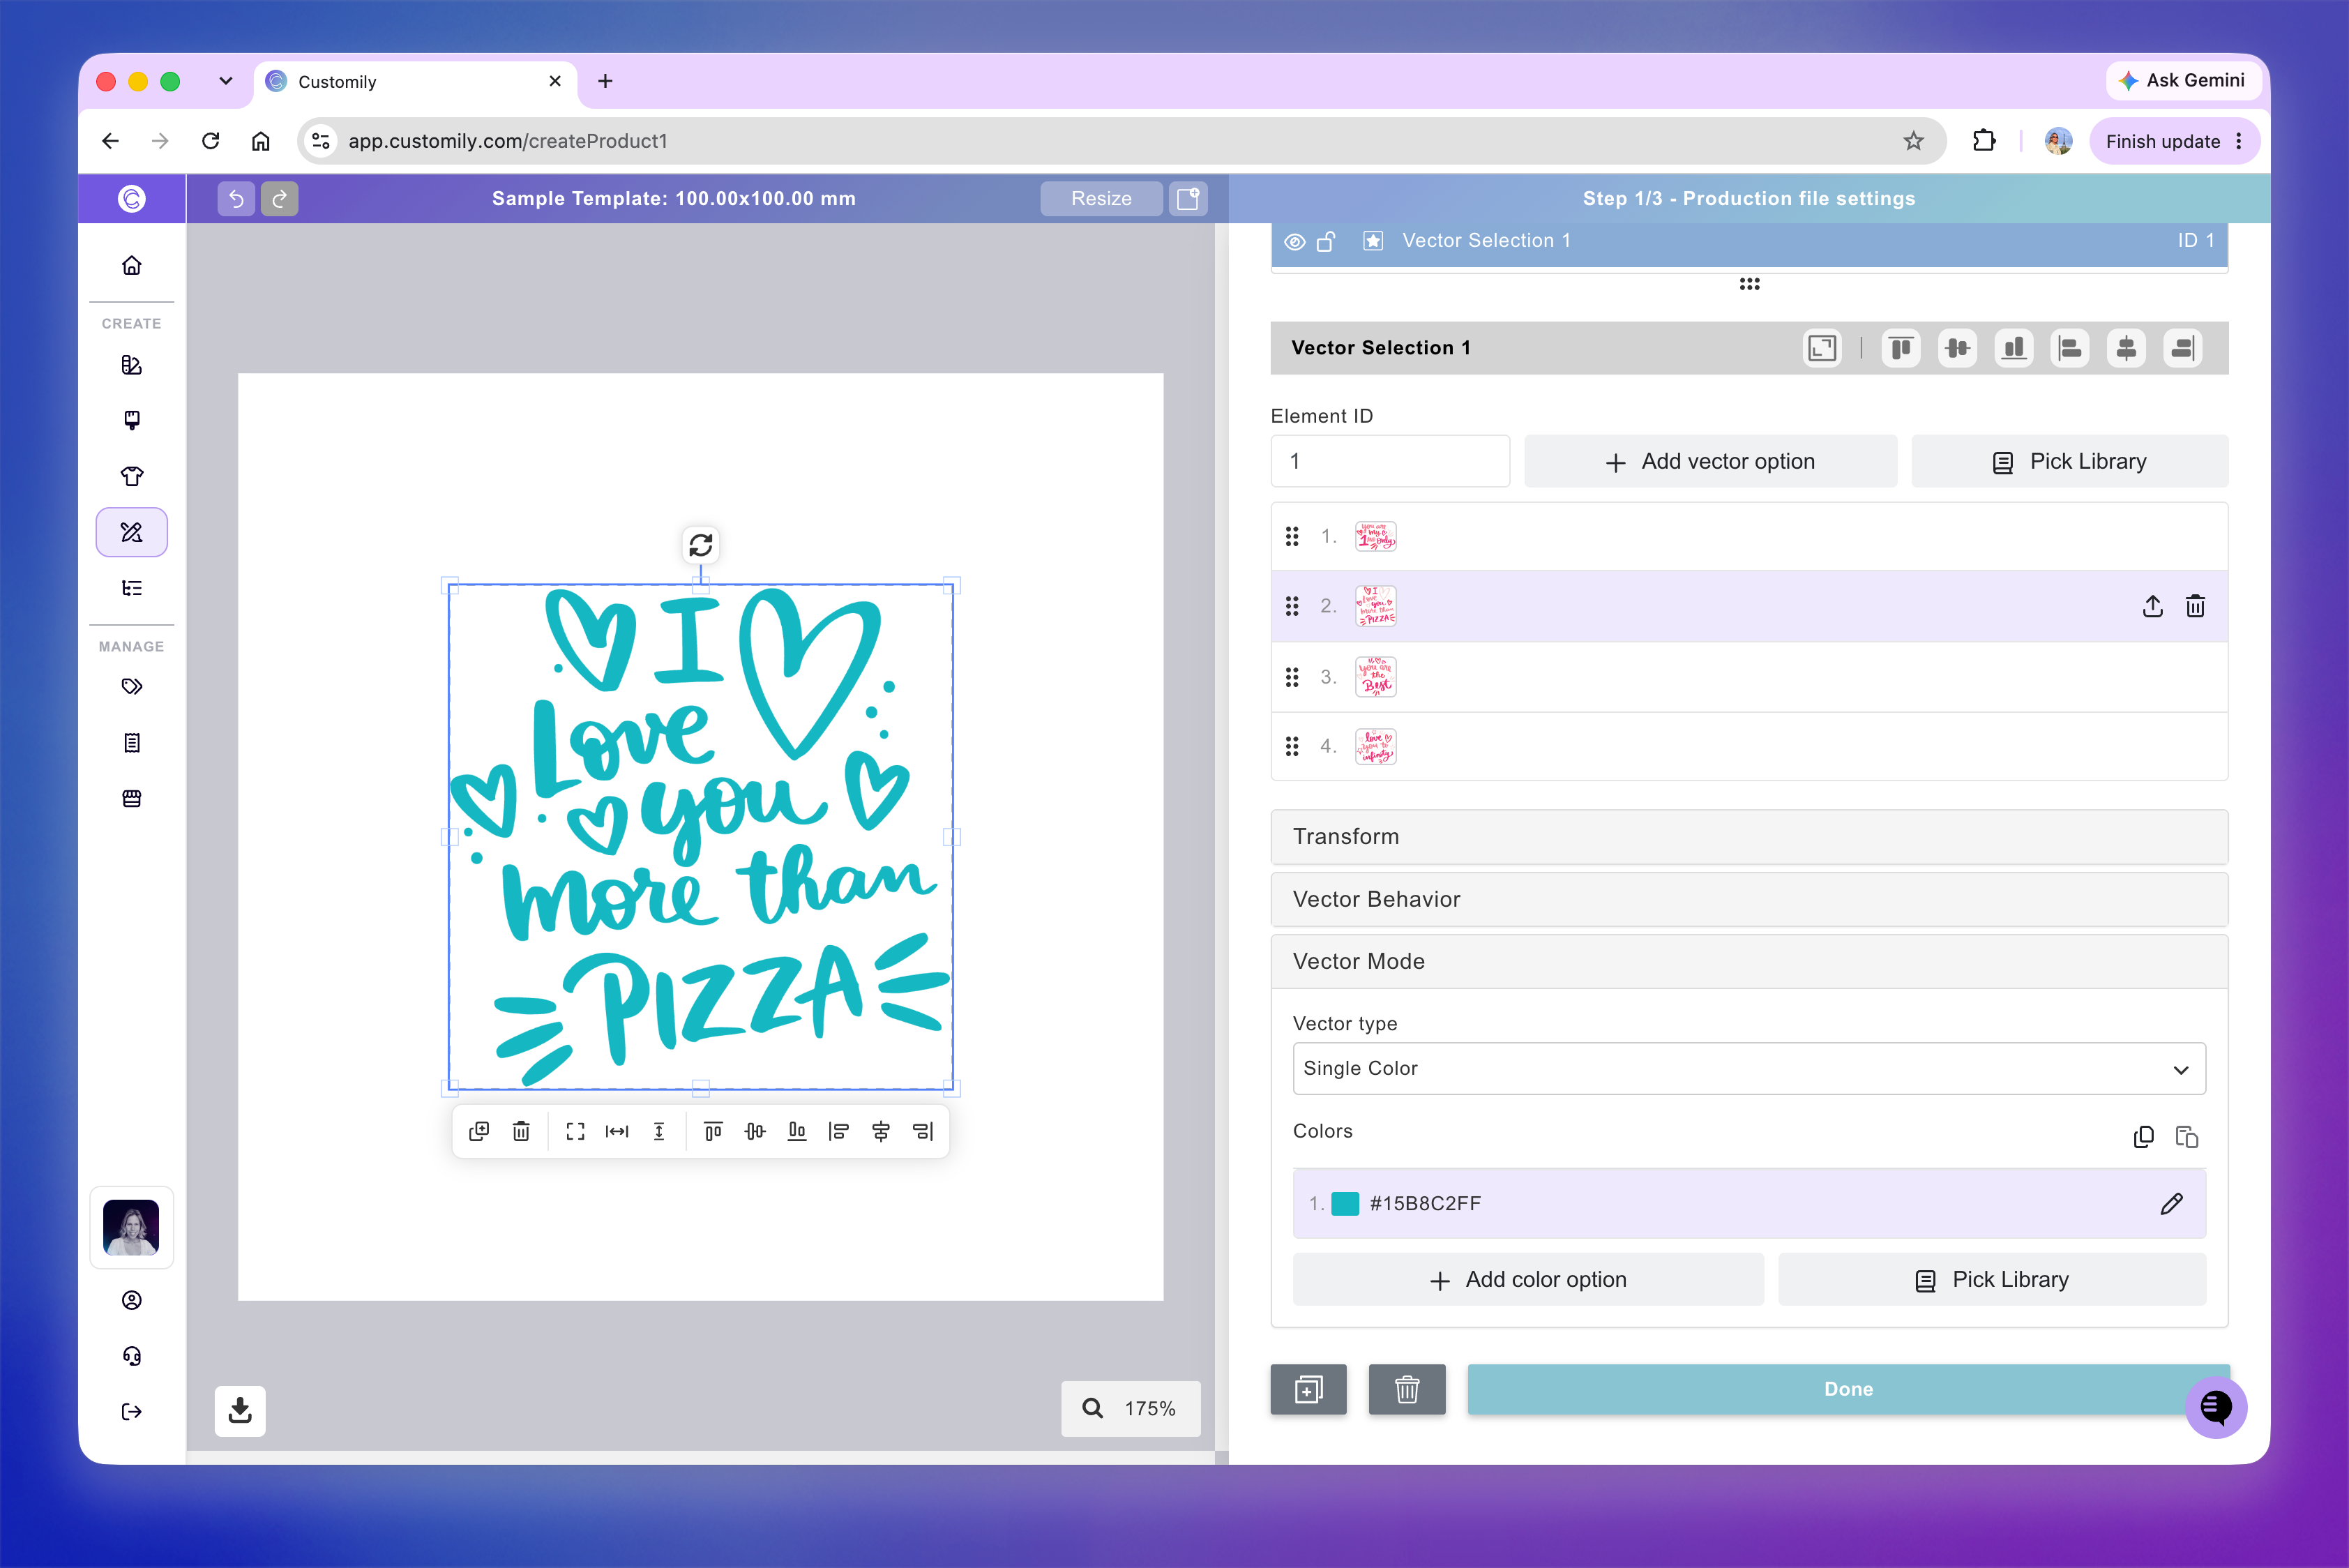
Task: Click the teal #15B8C2FF color swatch
Action: click(1345, 1203)
